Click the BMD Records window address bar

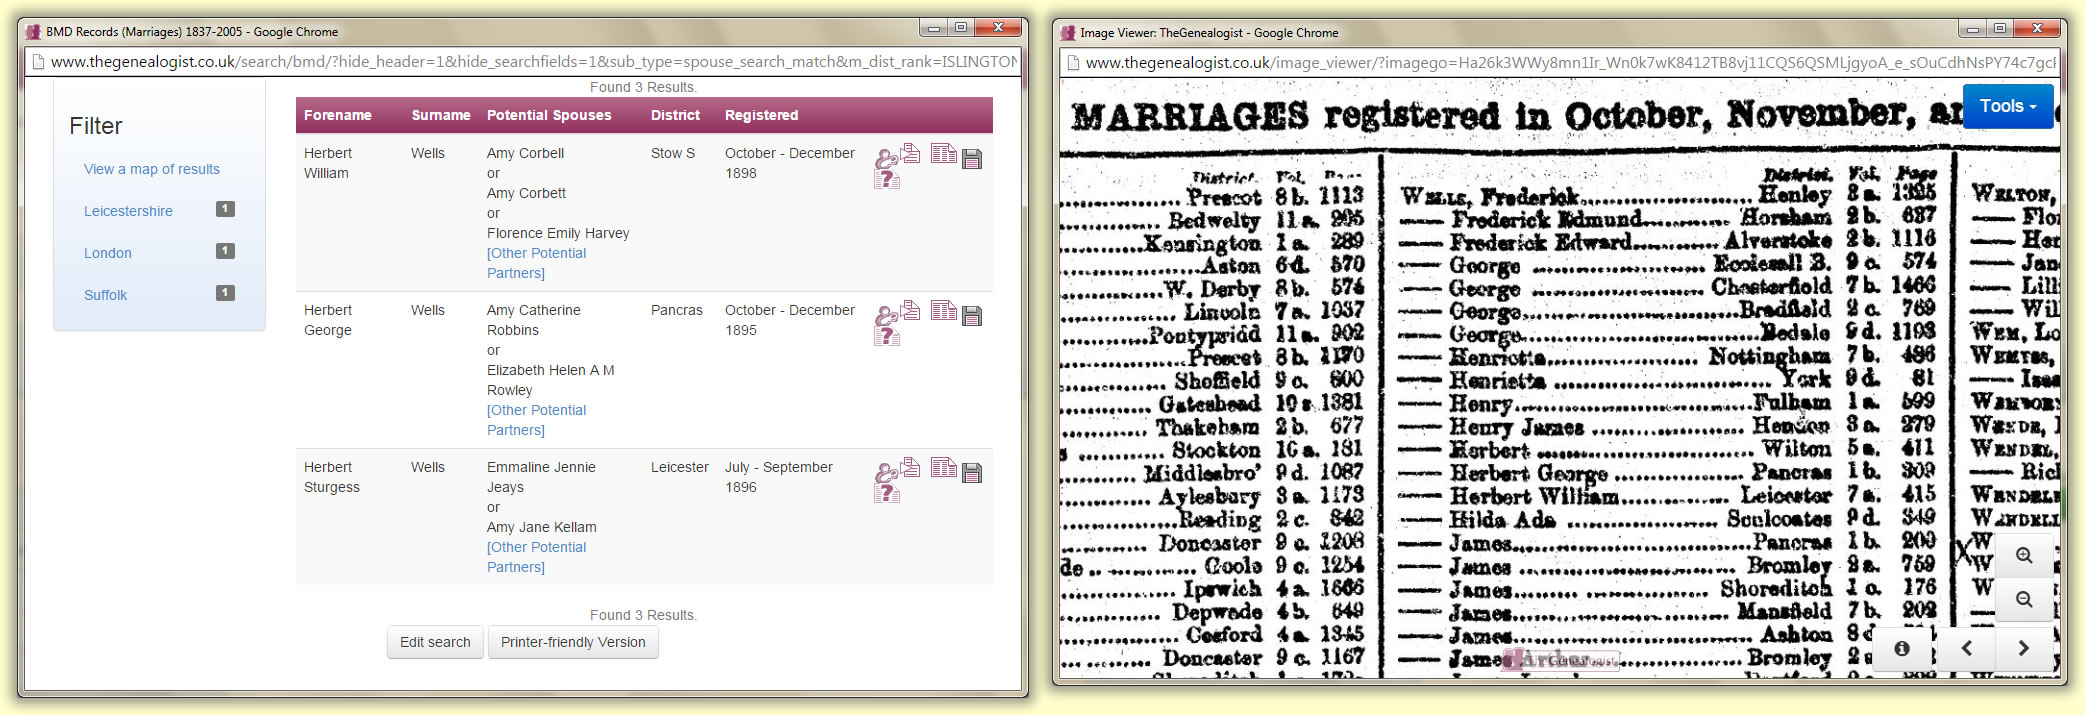tap(530, 62)
